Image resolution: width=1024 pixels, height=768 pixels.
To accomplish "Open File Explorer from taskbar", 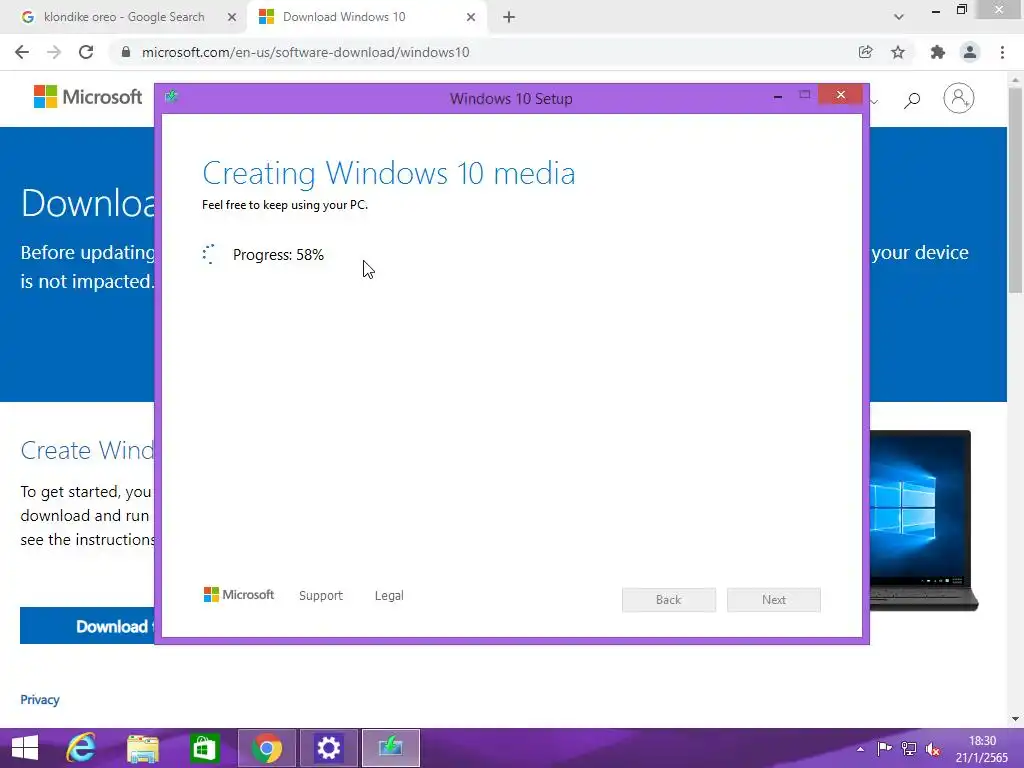I will point(142,748).
